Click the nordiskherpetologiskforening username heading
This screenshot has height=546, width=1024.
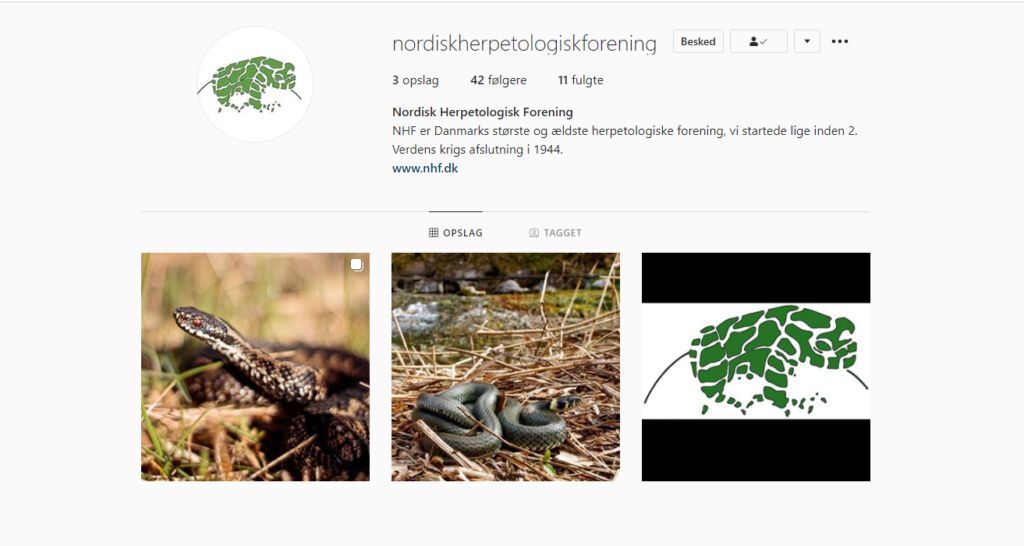pyautogui.click(x=524, y=43)
